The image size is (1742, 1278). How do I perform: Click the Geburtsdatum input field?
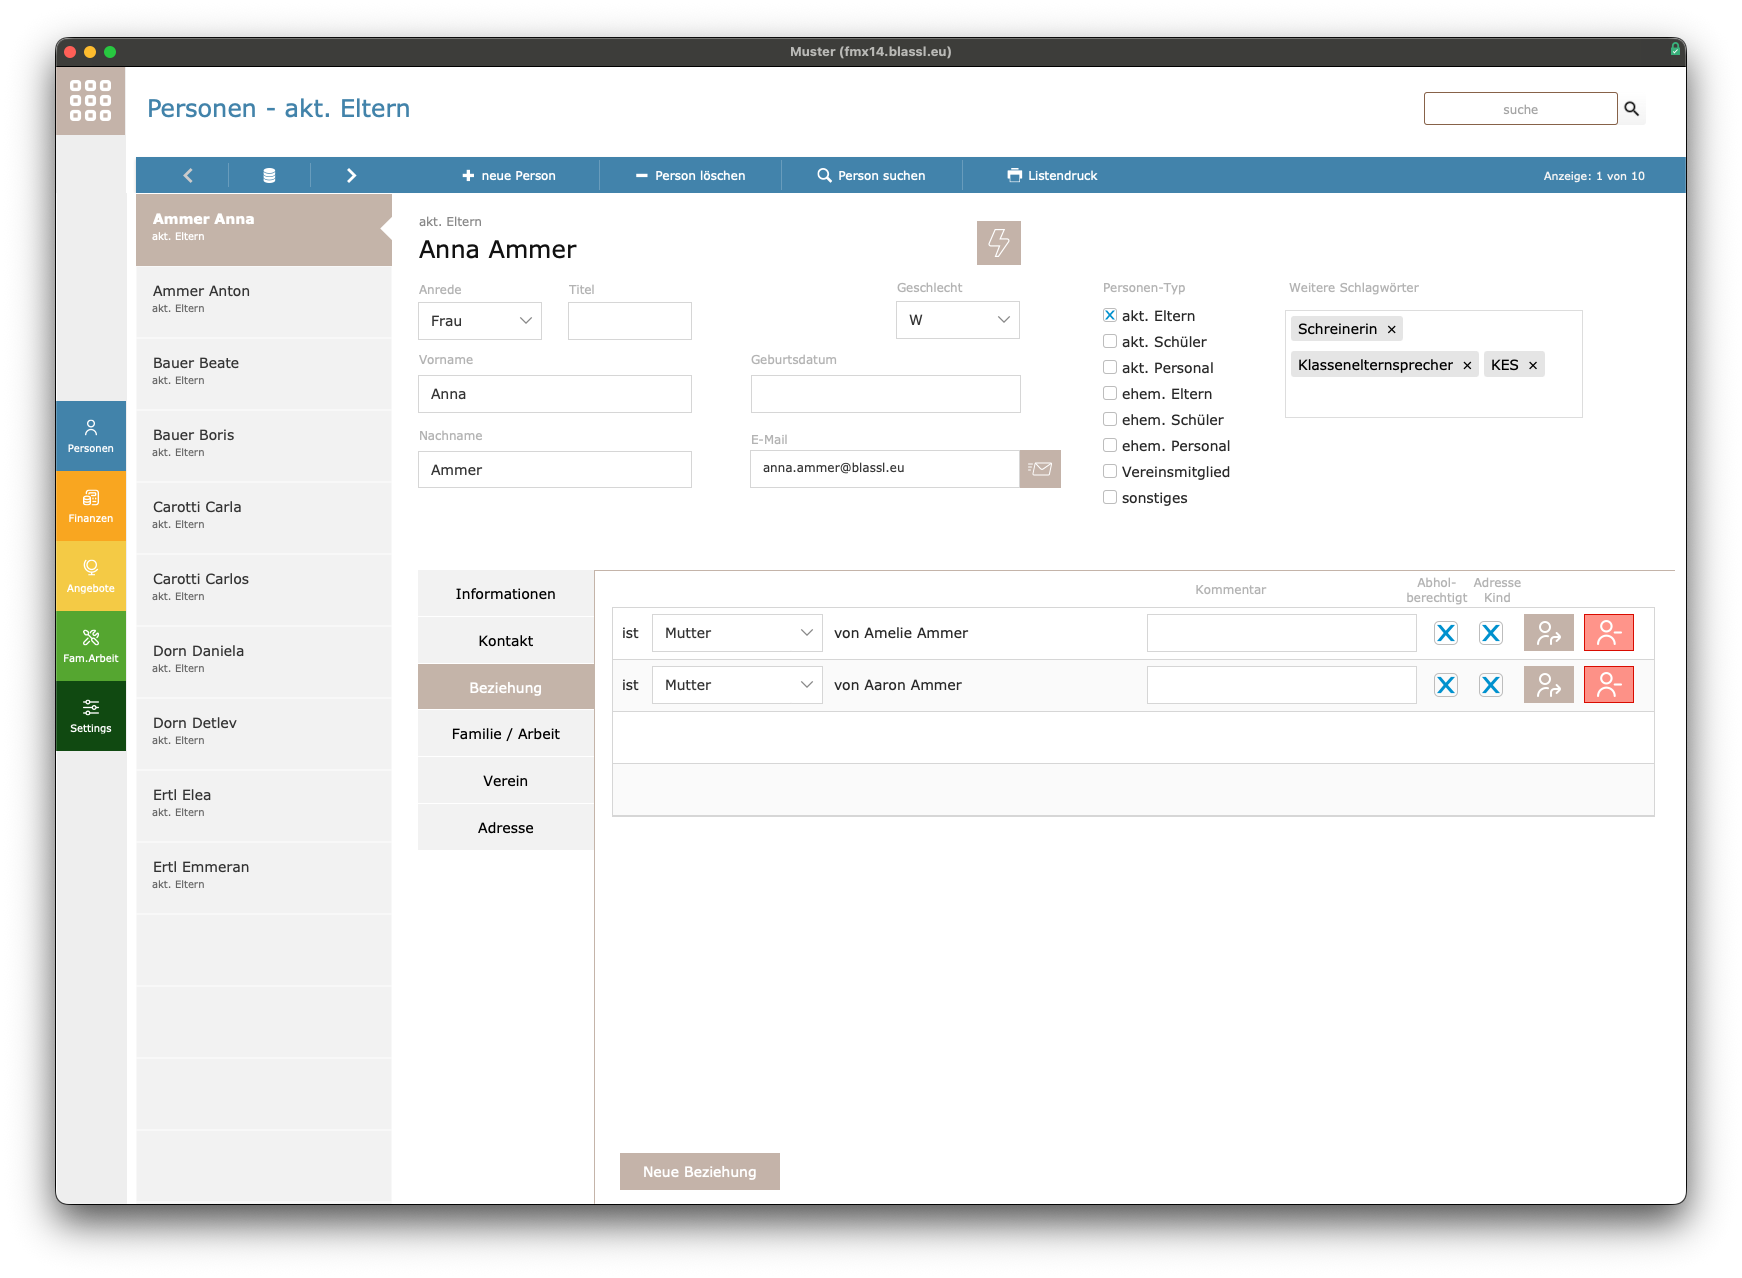(x=885, y=394)
